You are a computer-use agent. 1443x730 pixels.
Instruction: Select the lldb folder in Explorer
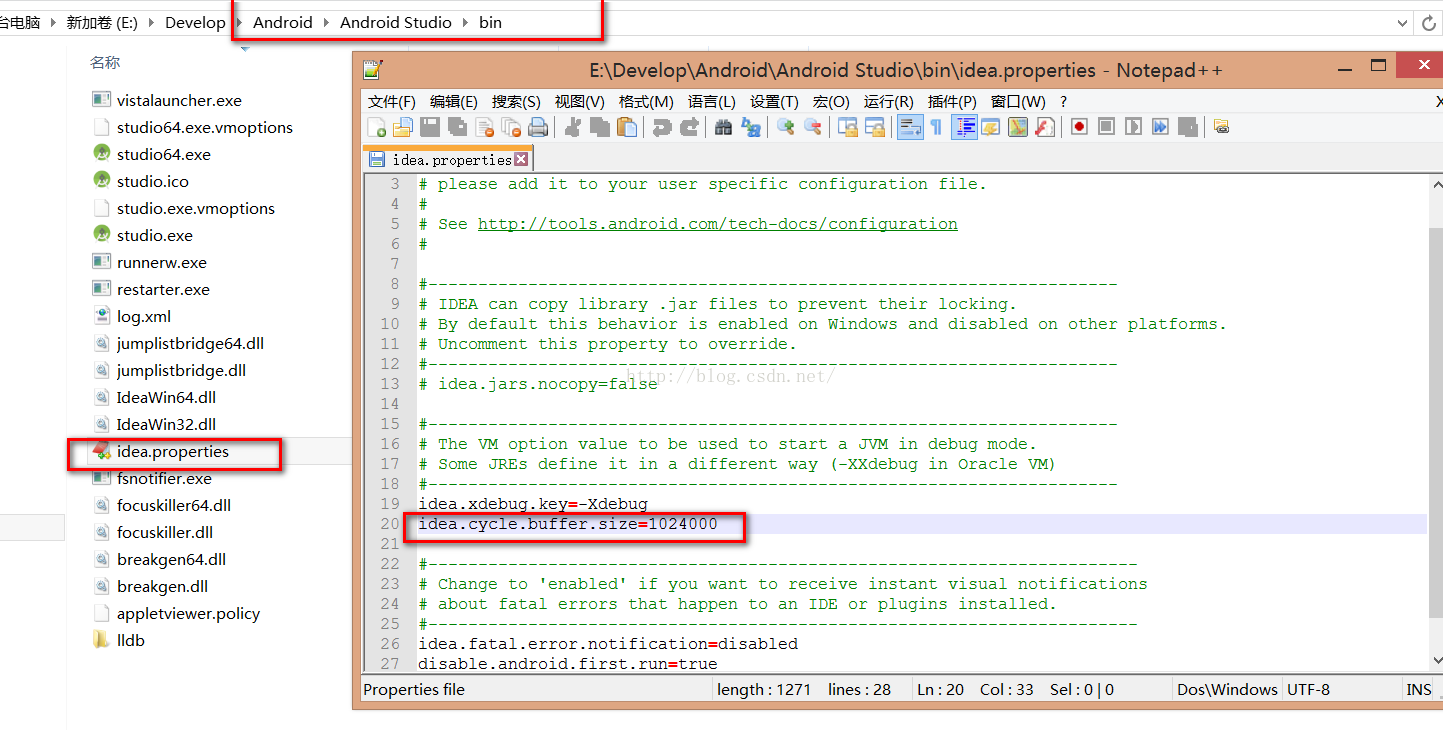pos(131,641)
